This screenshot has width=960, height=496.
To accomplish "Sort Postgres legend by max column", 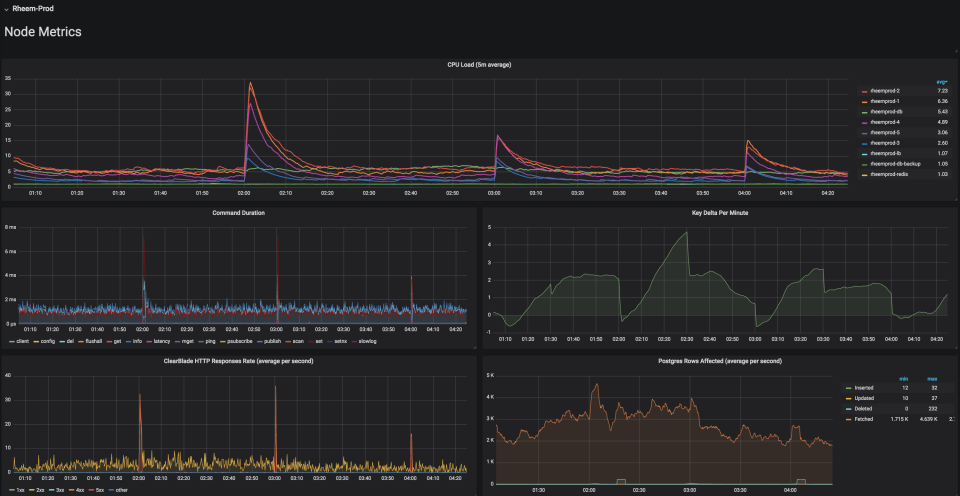I will click(x=932, y=378).
